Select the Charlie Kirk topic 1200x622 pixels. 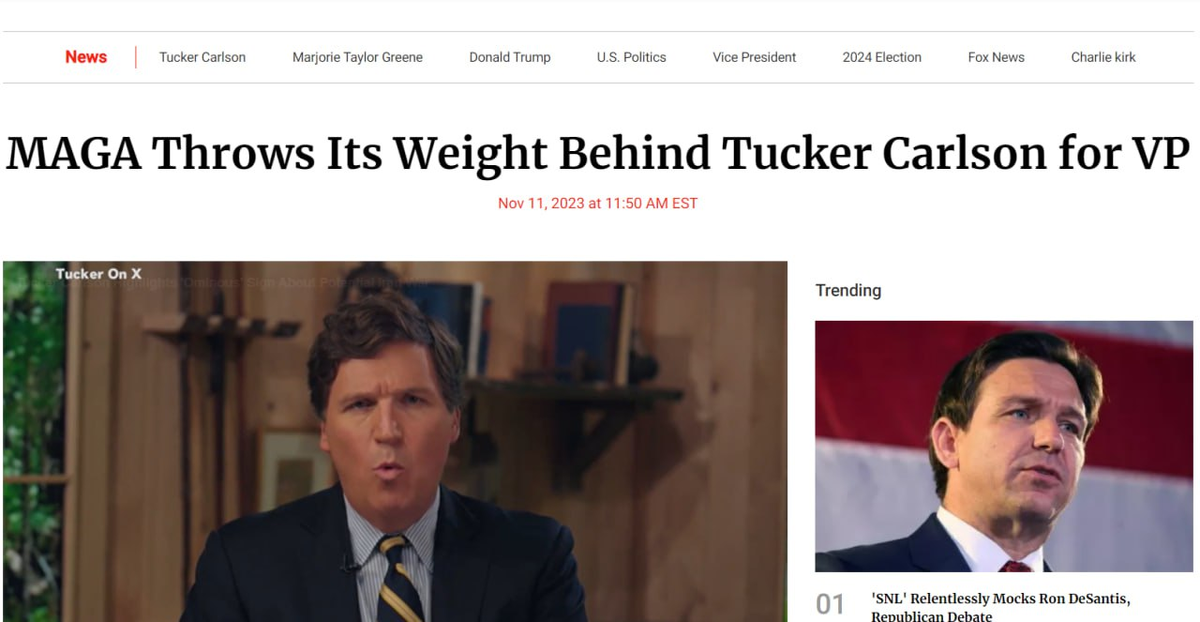tap(1103, 57)
